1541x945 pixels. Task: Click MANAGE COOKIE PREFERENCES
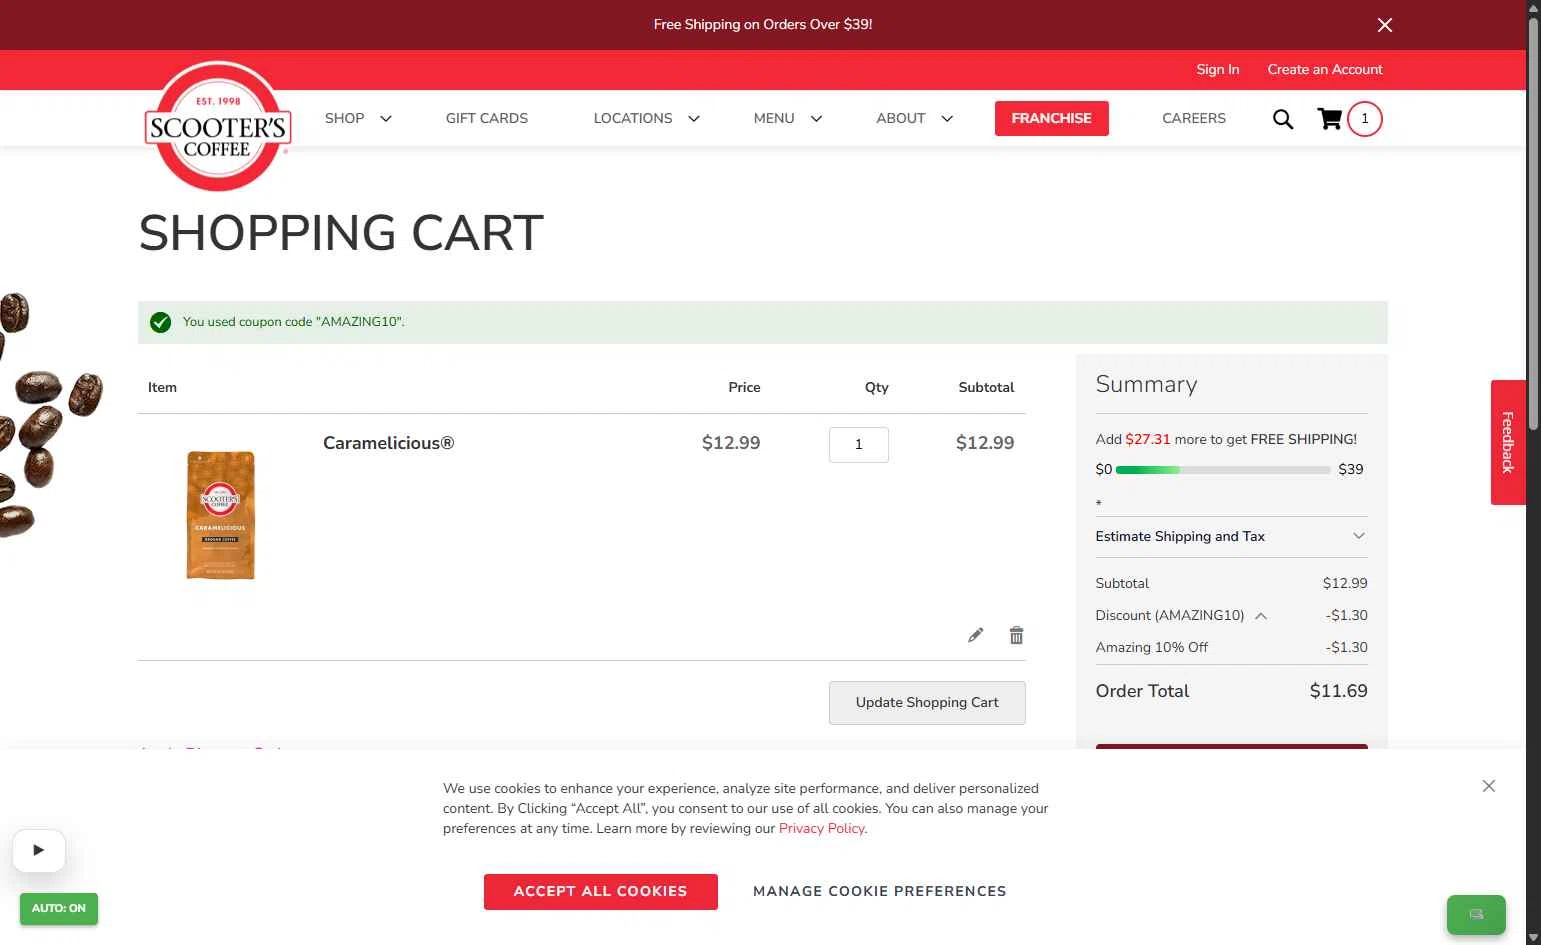click(879, 891)
